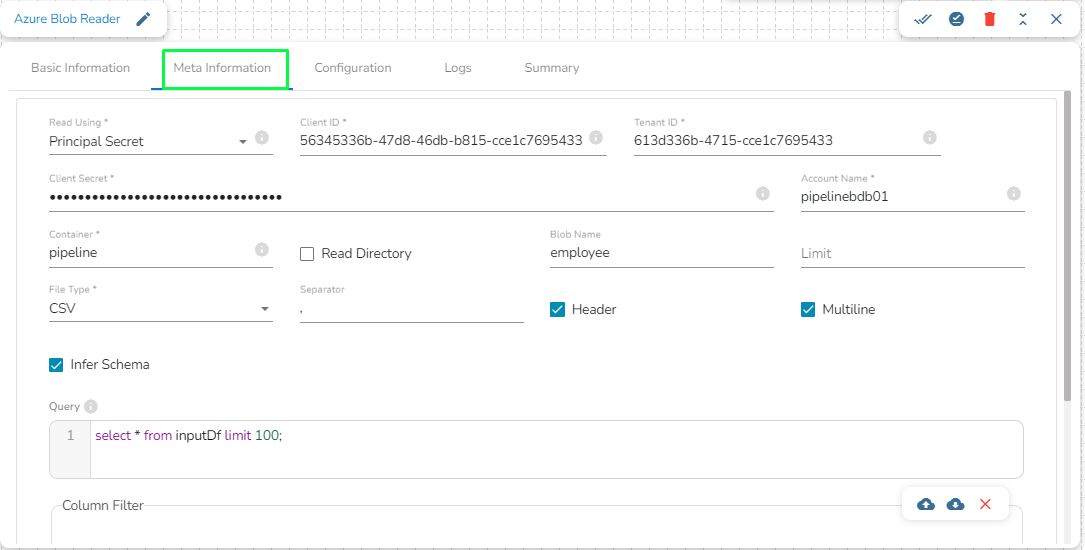This screenshot has height=550, width=1085.
Task: Uncheck the Header checkbox
Action: tap(557, 309)
